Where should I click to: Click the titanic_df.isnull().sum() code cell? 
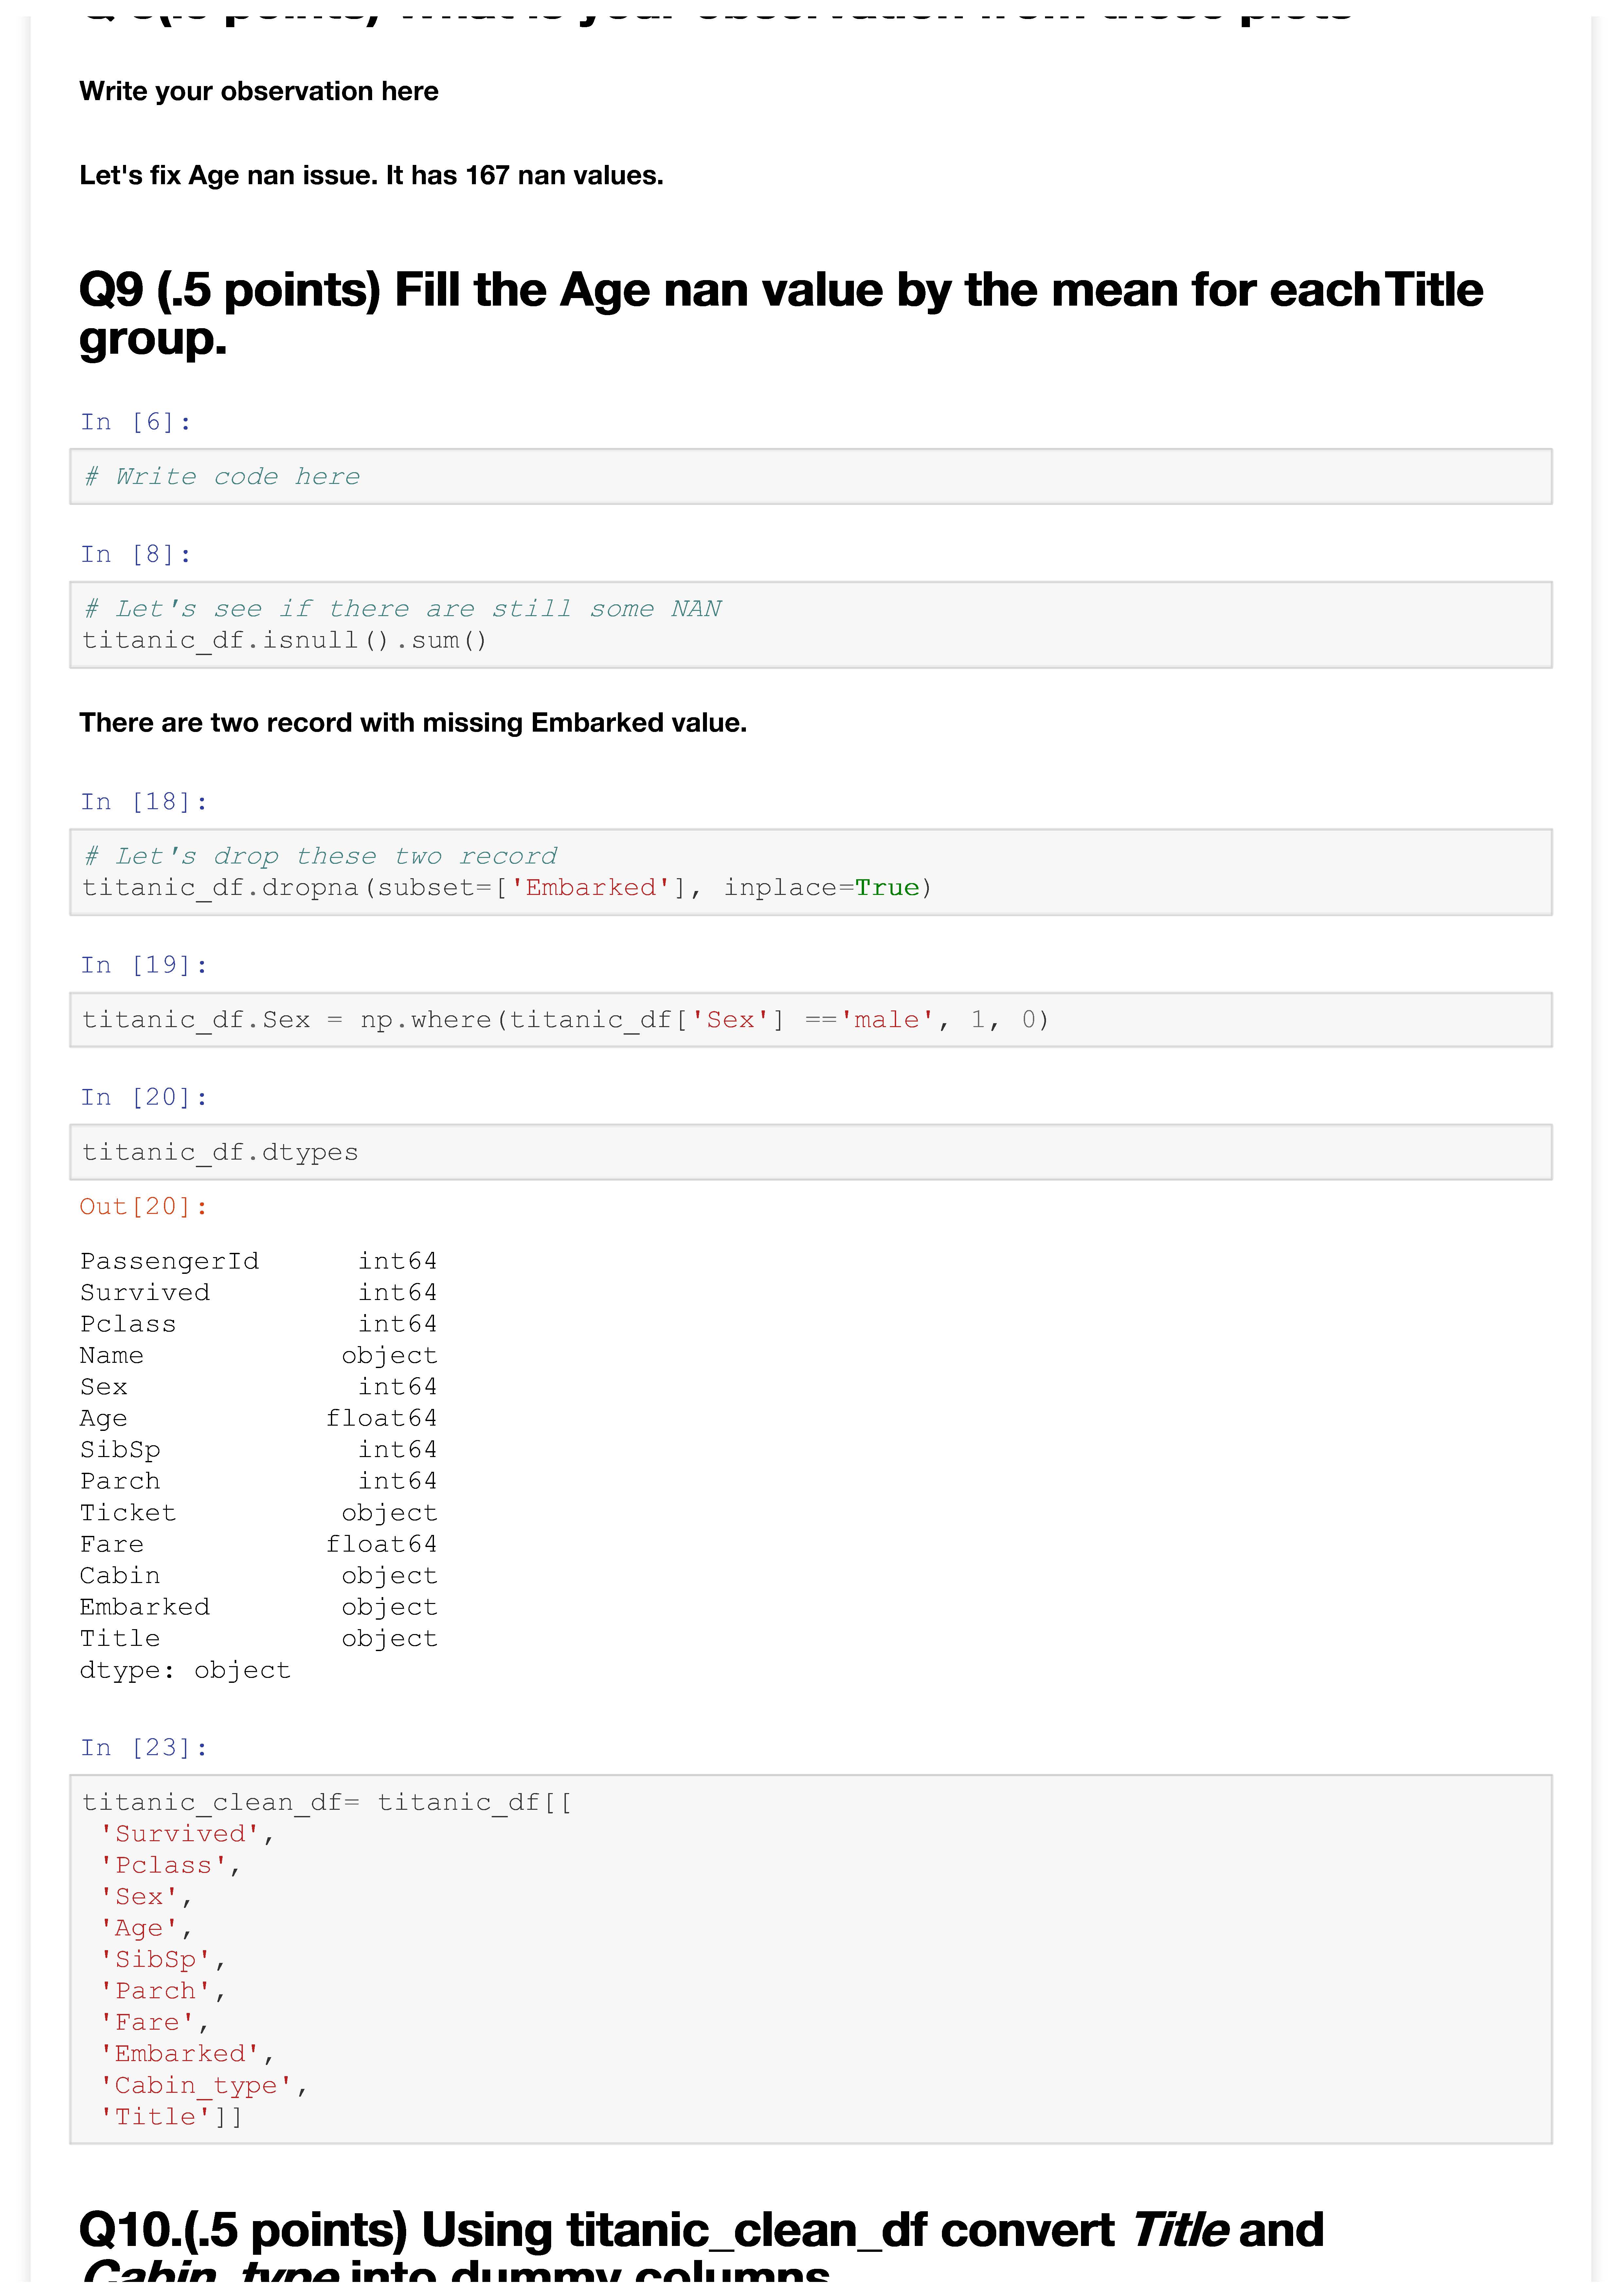click(x=810, y=625)
